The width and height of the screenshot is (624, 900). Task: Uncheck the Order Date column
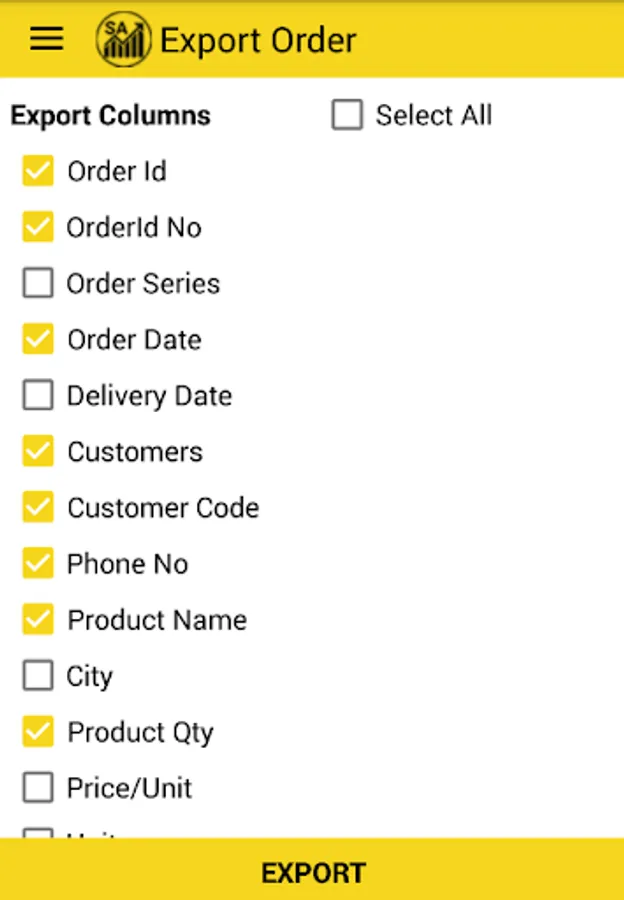[38, 339]
